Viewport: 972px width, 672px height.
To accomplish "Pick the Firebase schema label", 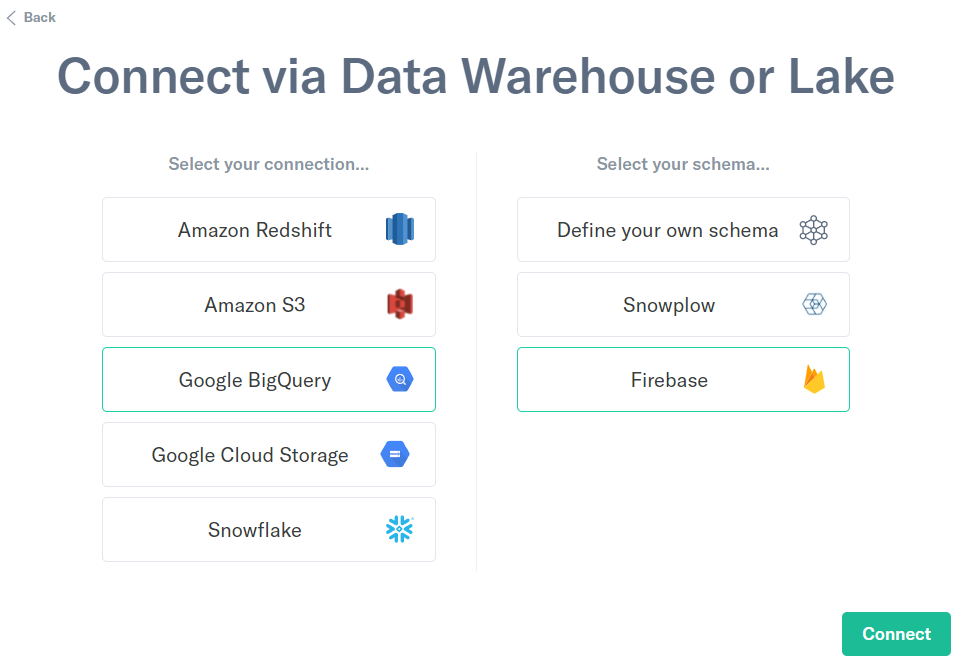I will coord(669,380).
